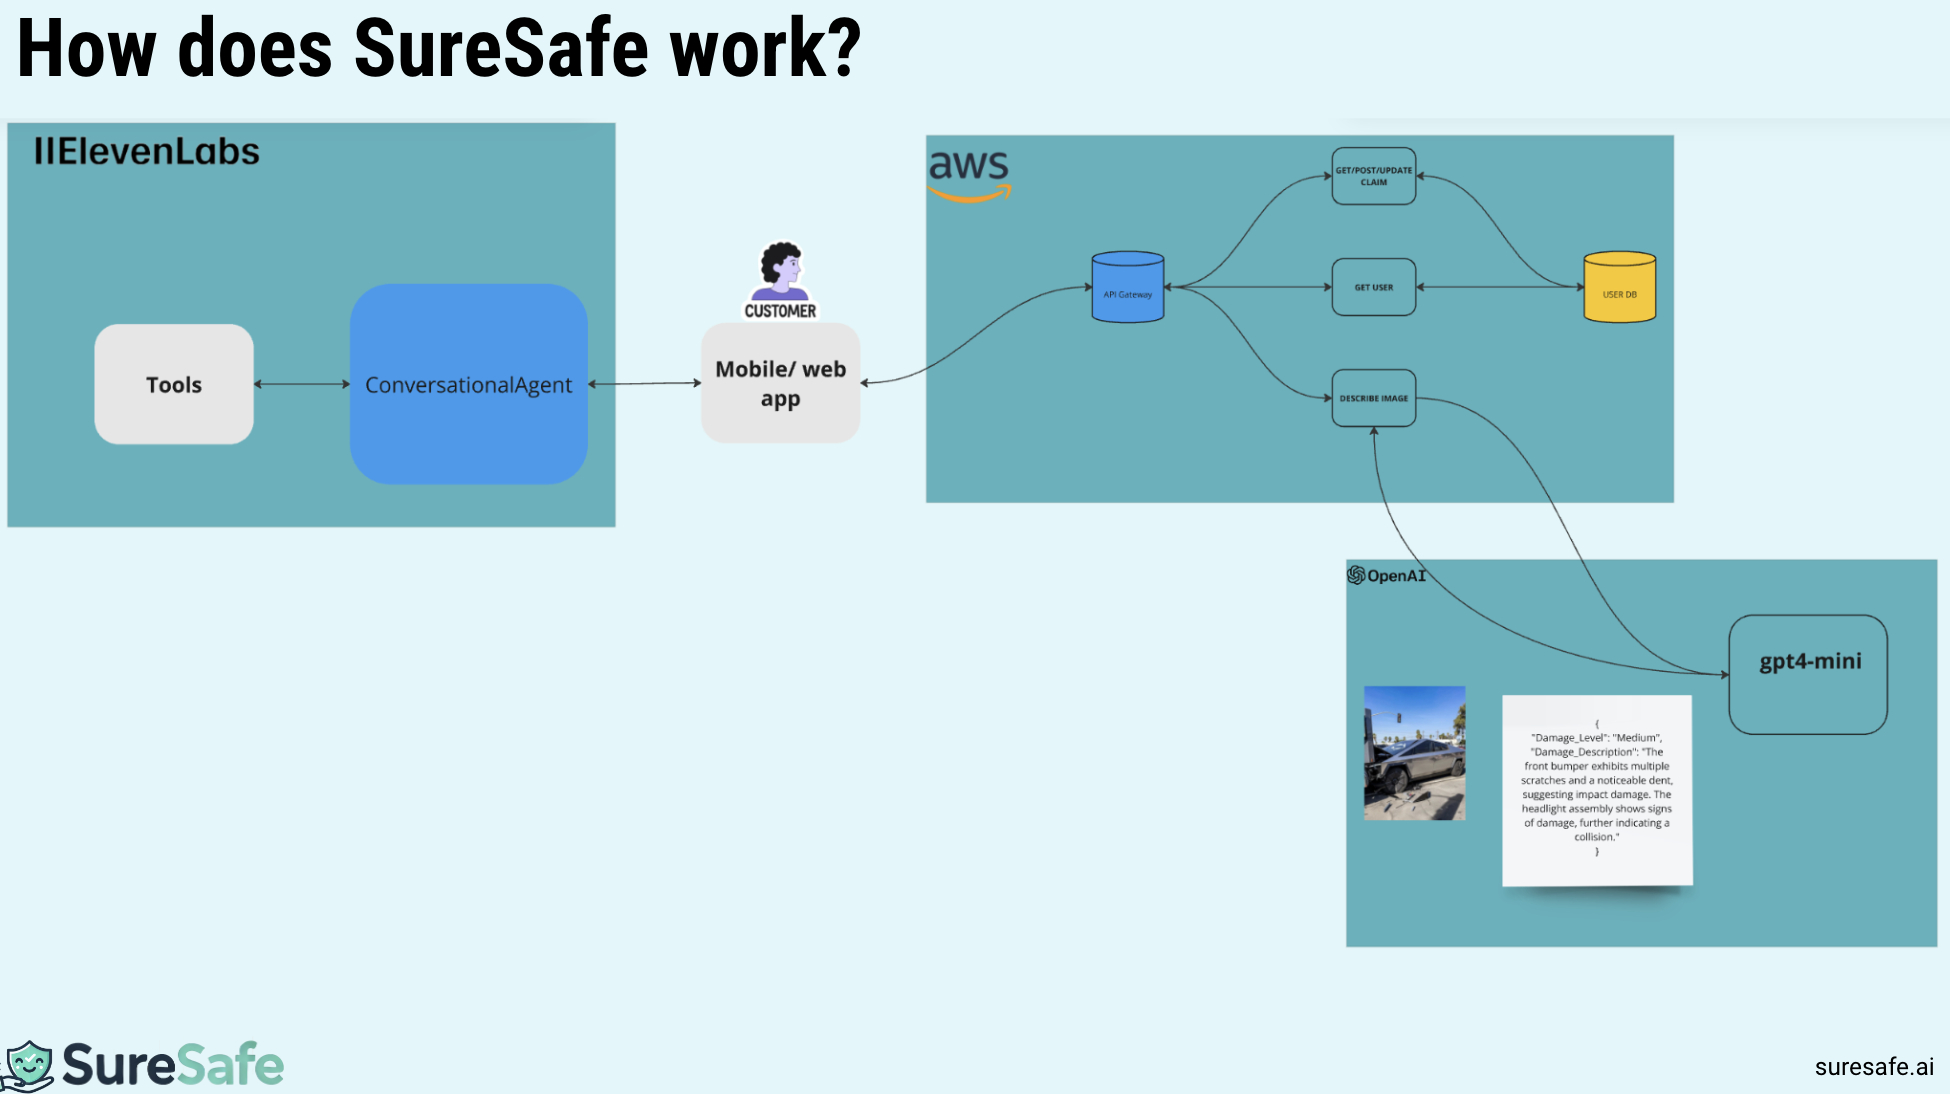Click the 'How does SureSafe work?' title

coord(438,48)
